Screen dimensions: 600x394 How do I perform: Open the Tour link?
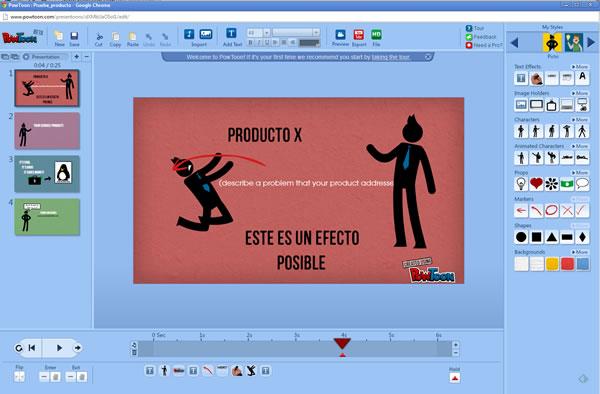(x=475, y=28)
